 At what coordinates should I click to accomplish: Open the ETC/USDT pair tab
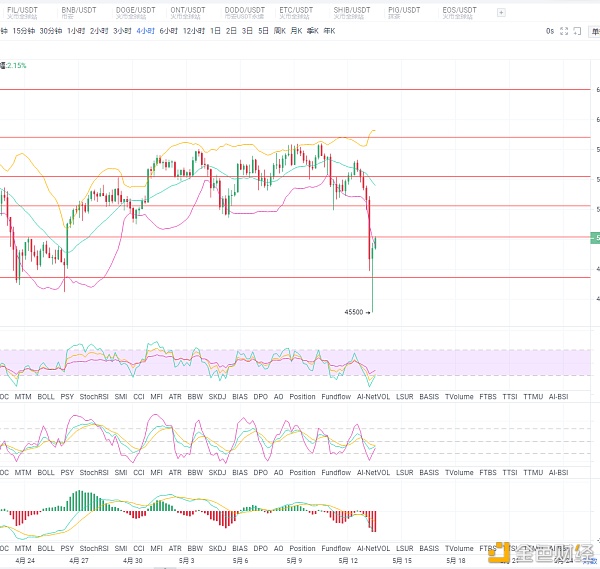pos(296,9)
